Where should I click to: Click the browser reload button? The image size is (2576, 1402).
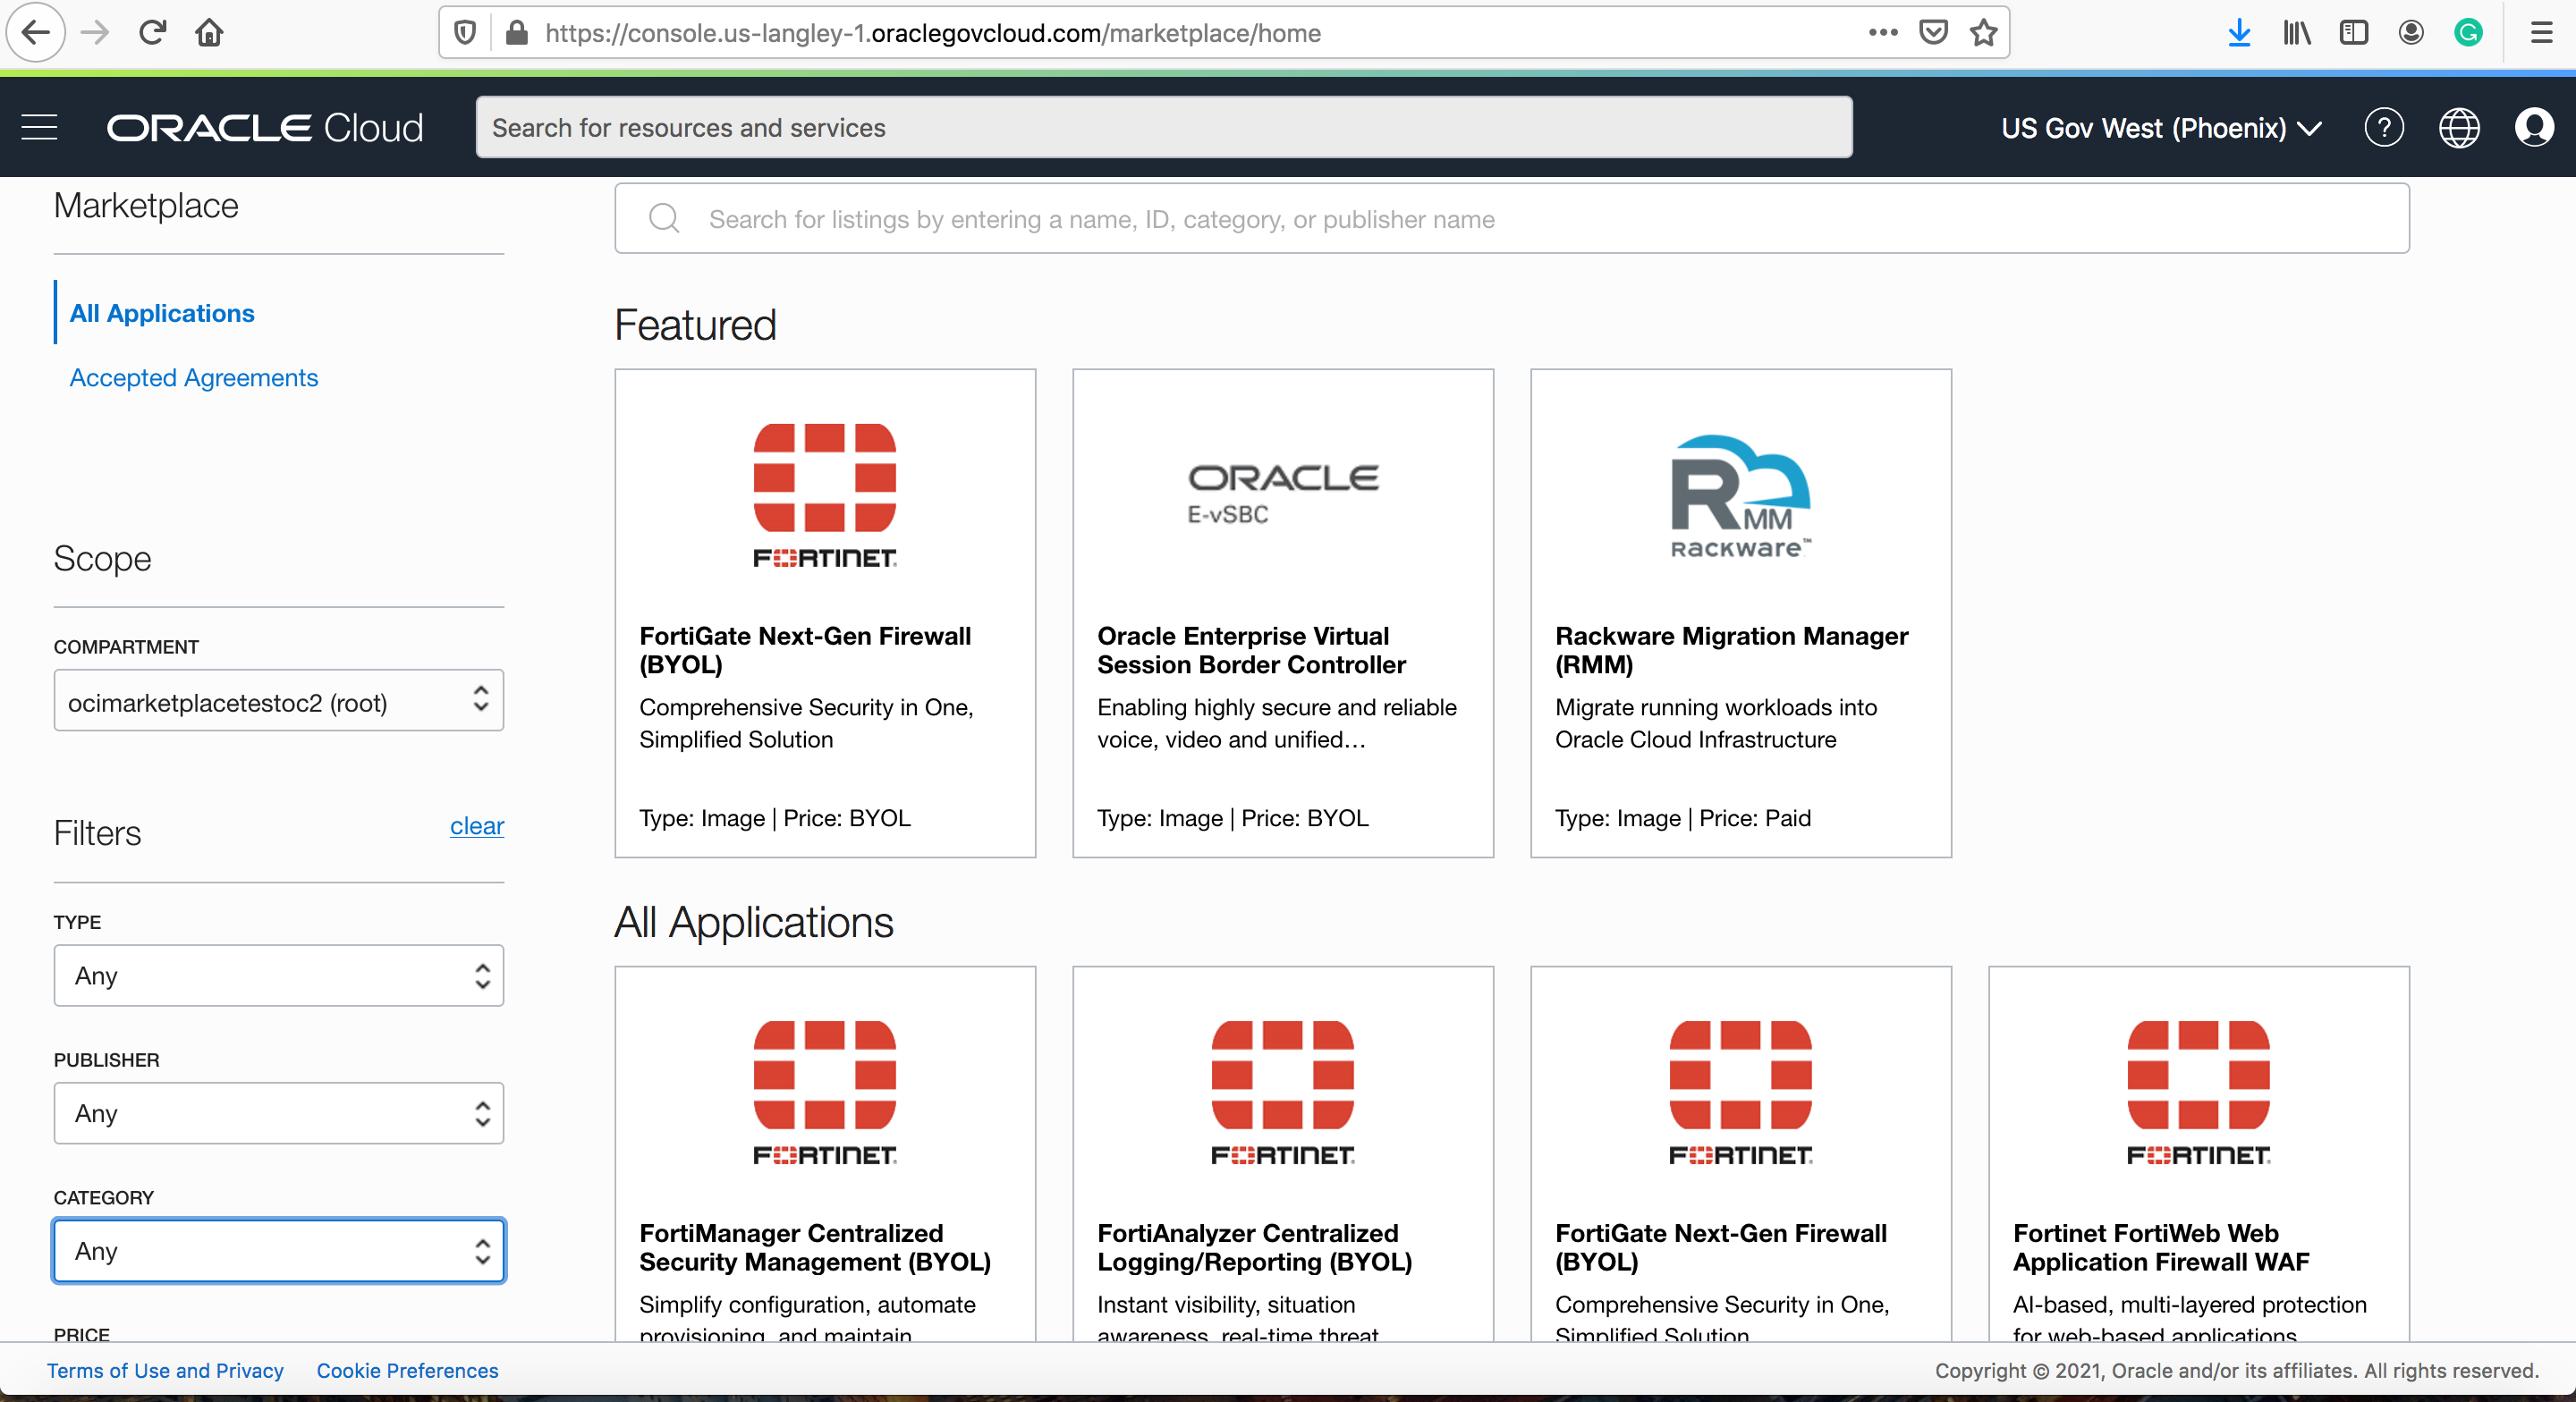pos(152,33)
